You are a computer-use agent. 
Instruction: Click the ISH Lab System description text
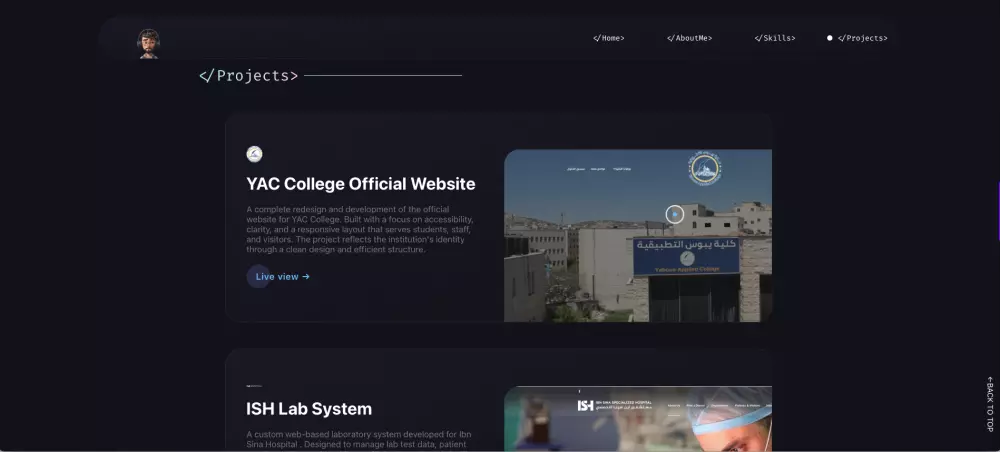(359, 439)
